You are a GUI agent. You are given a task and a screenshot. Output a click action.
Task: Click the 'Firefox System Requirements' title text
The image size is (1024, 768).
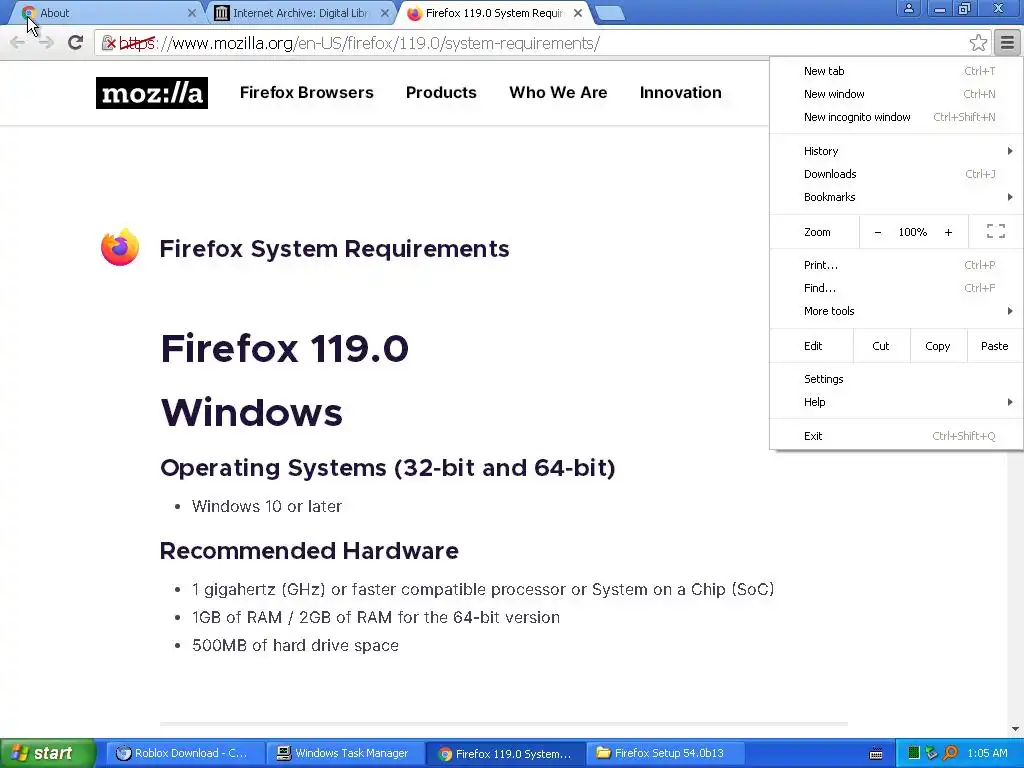click(334, 249)
